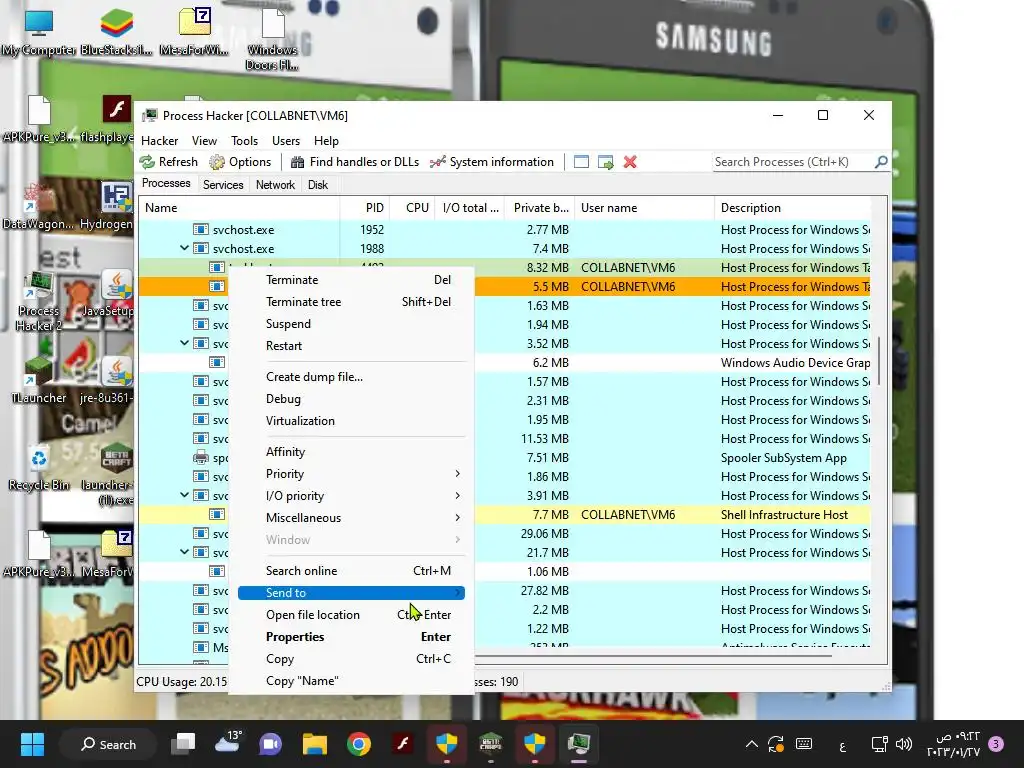
Task: Open the Tools menu
Action: click(x=244, y=140)
